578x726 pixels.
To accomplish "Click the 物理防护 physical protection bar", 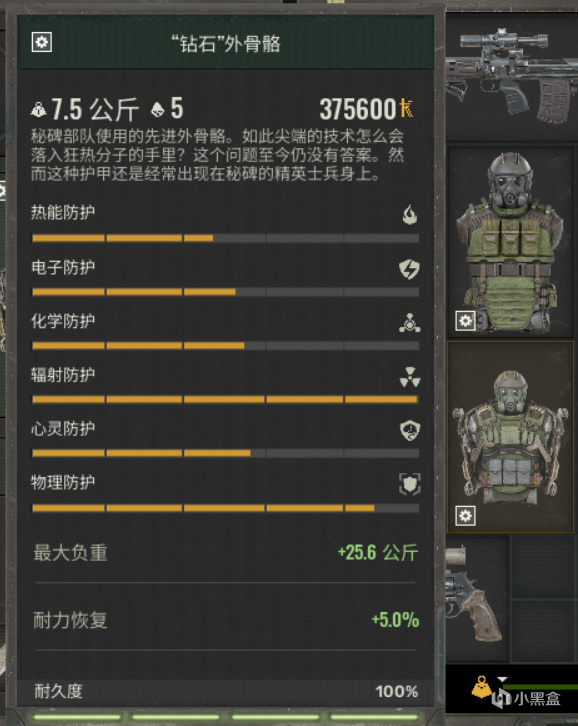I will pyautogui.click(x=225, y=508).
